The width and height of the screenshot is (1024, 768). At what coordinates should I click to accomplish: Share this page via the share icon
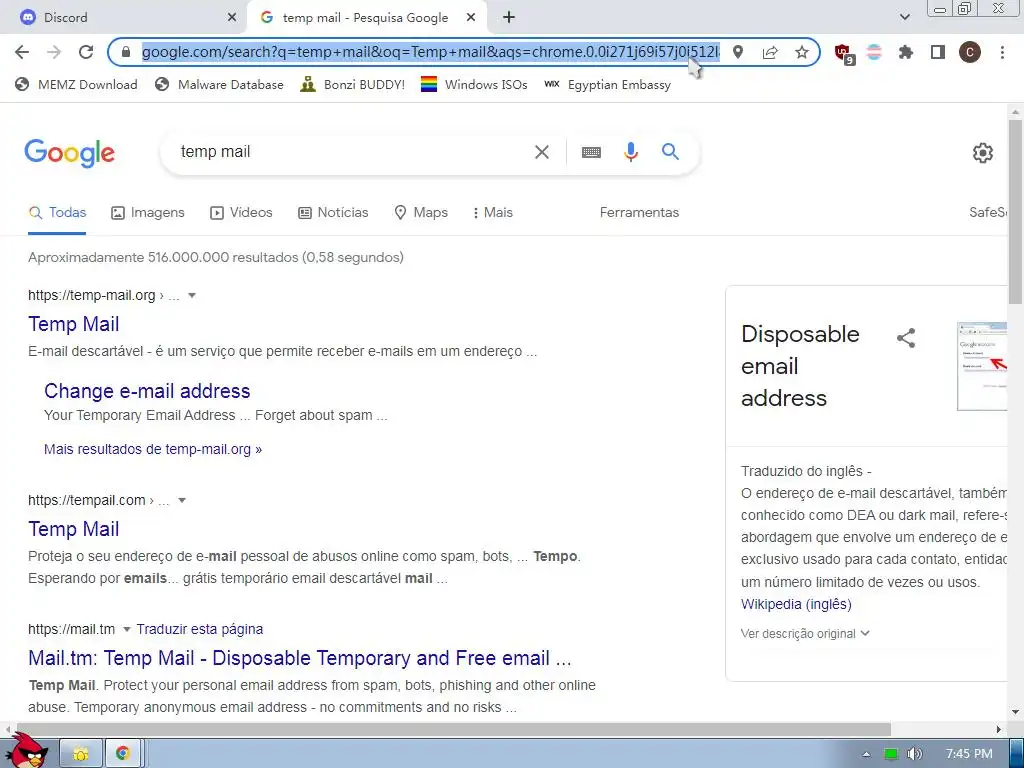770,52
